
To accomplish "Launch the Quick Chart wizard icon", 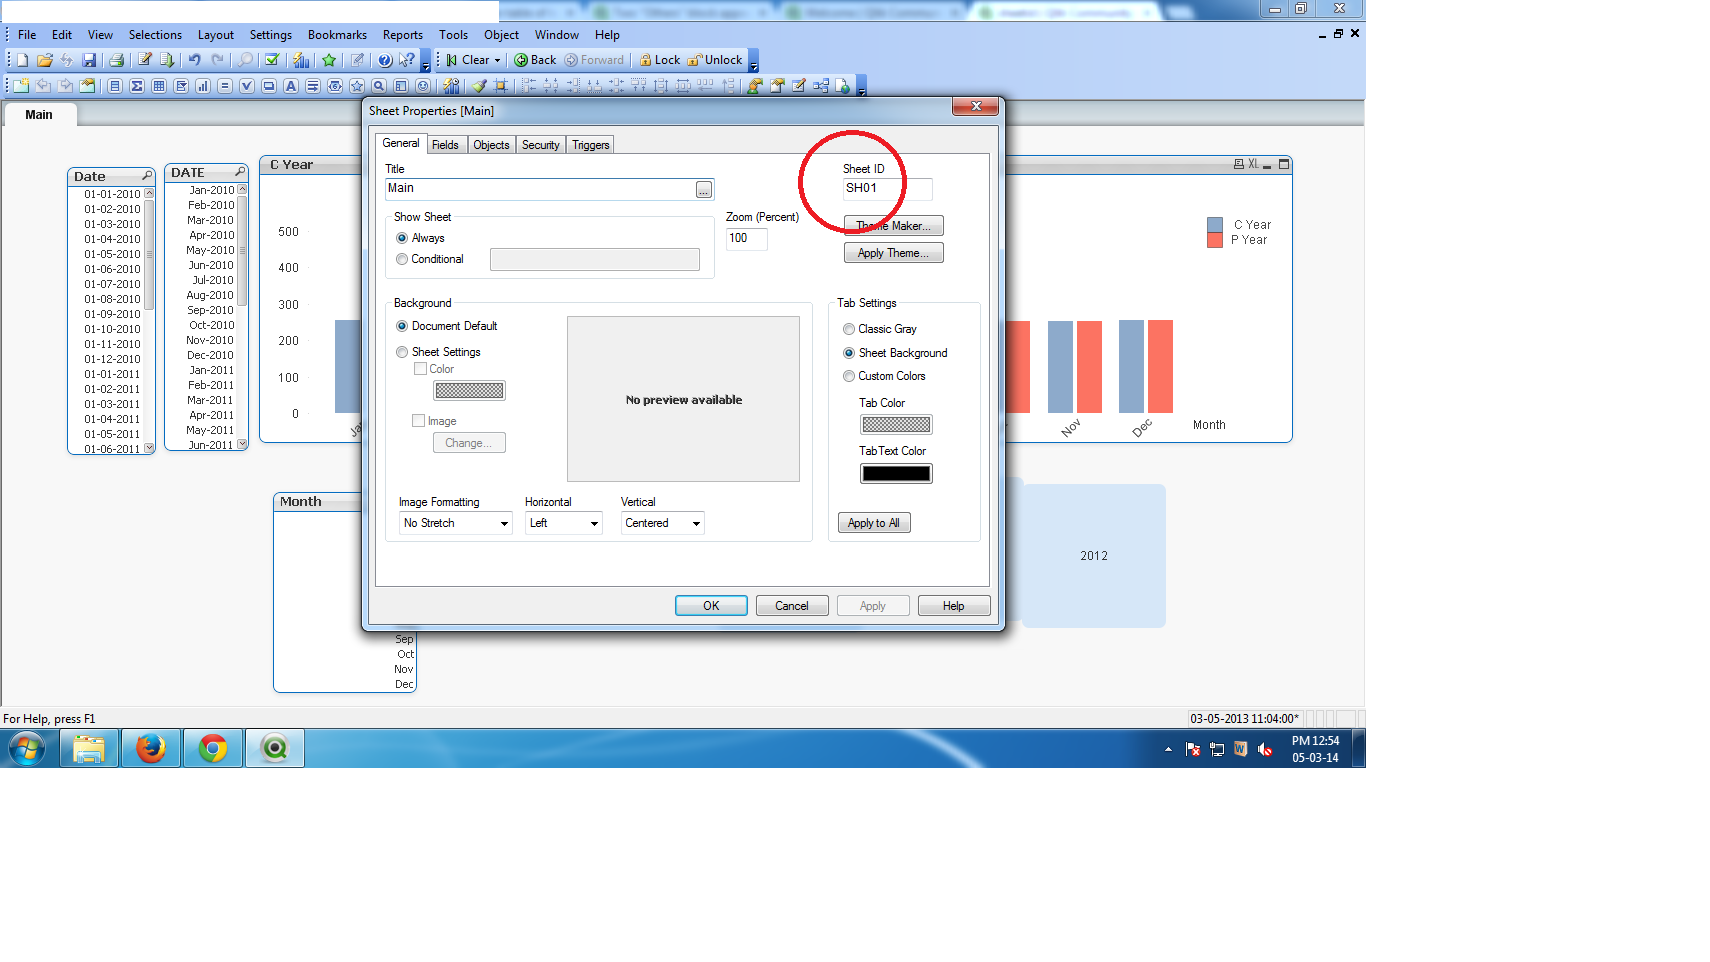I will click(301, 60).
